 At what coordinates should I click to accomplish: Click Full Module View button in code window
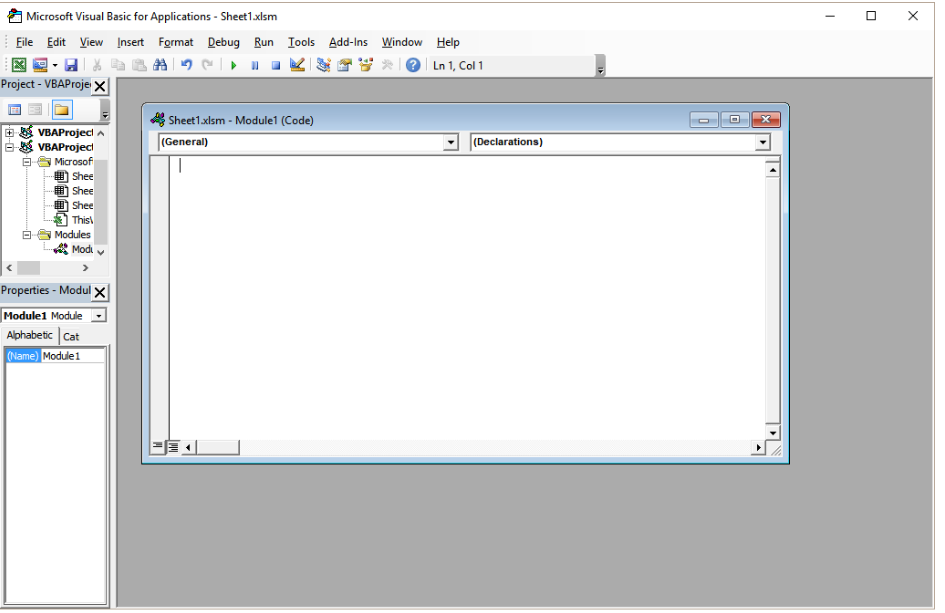173,447
